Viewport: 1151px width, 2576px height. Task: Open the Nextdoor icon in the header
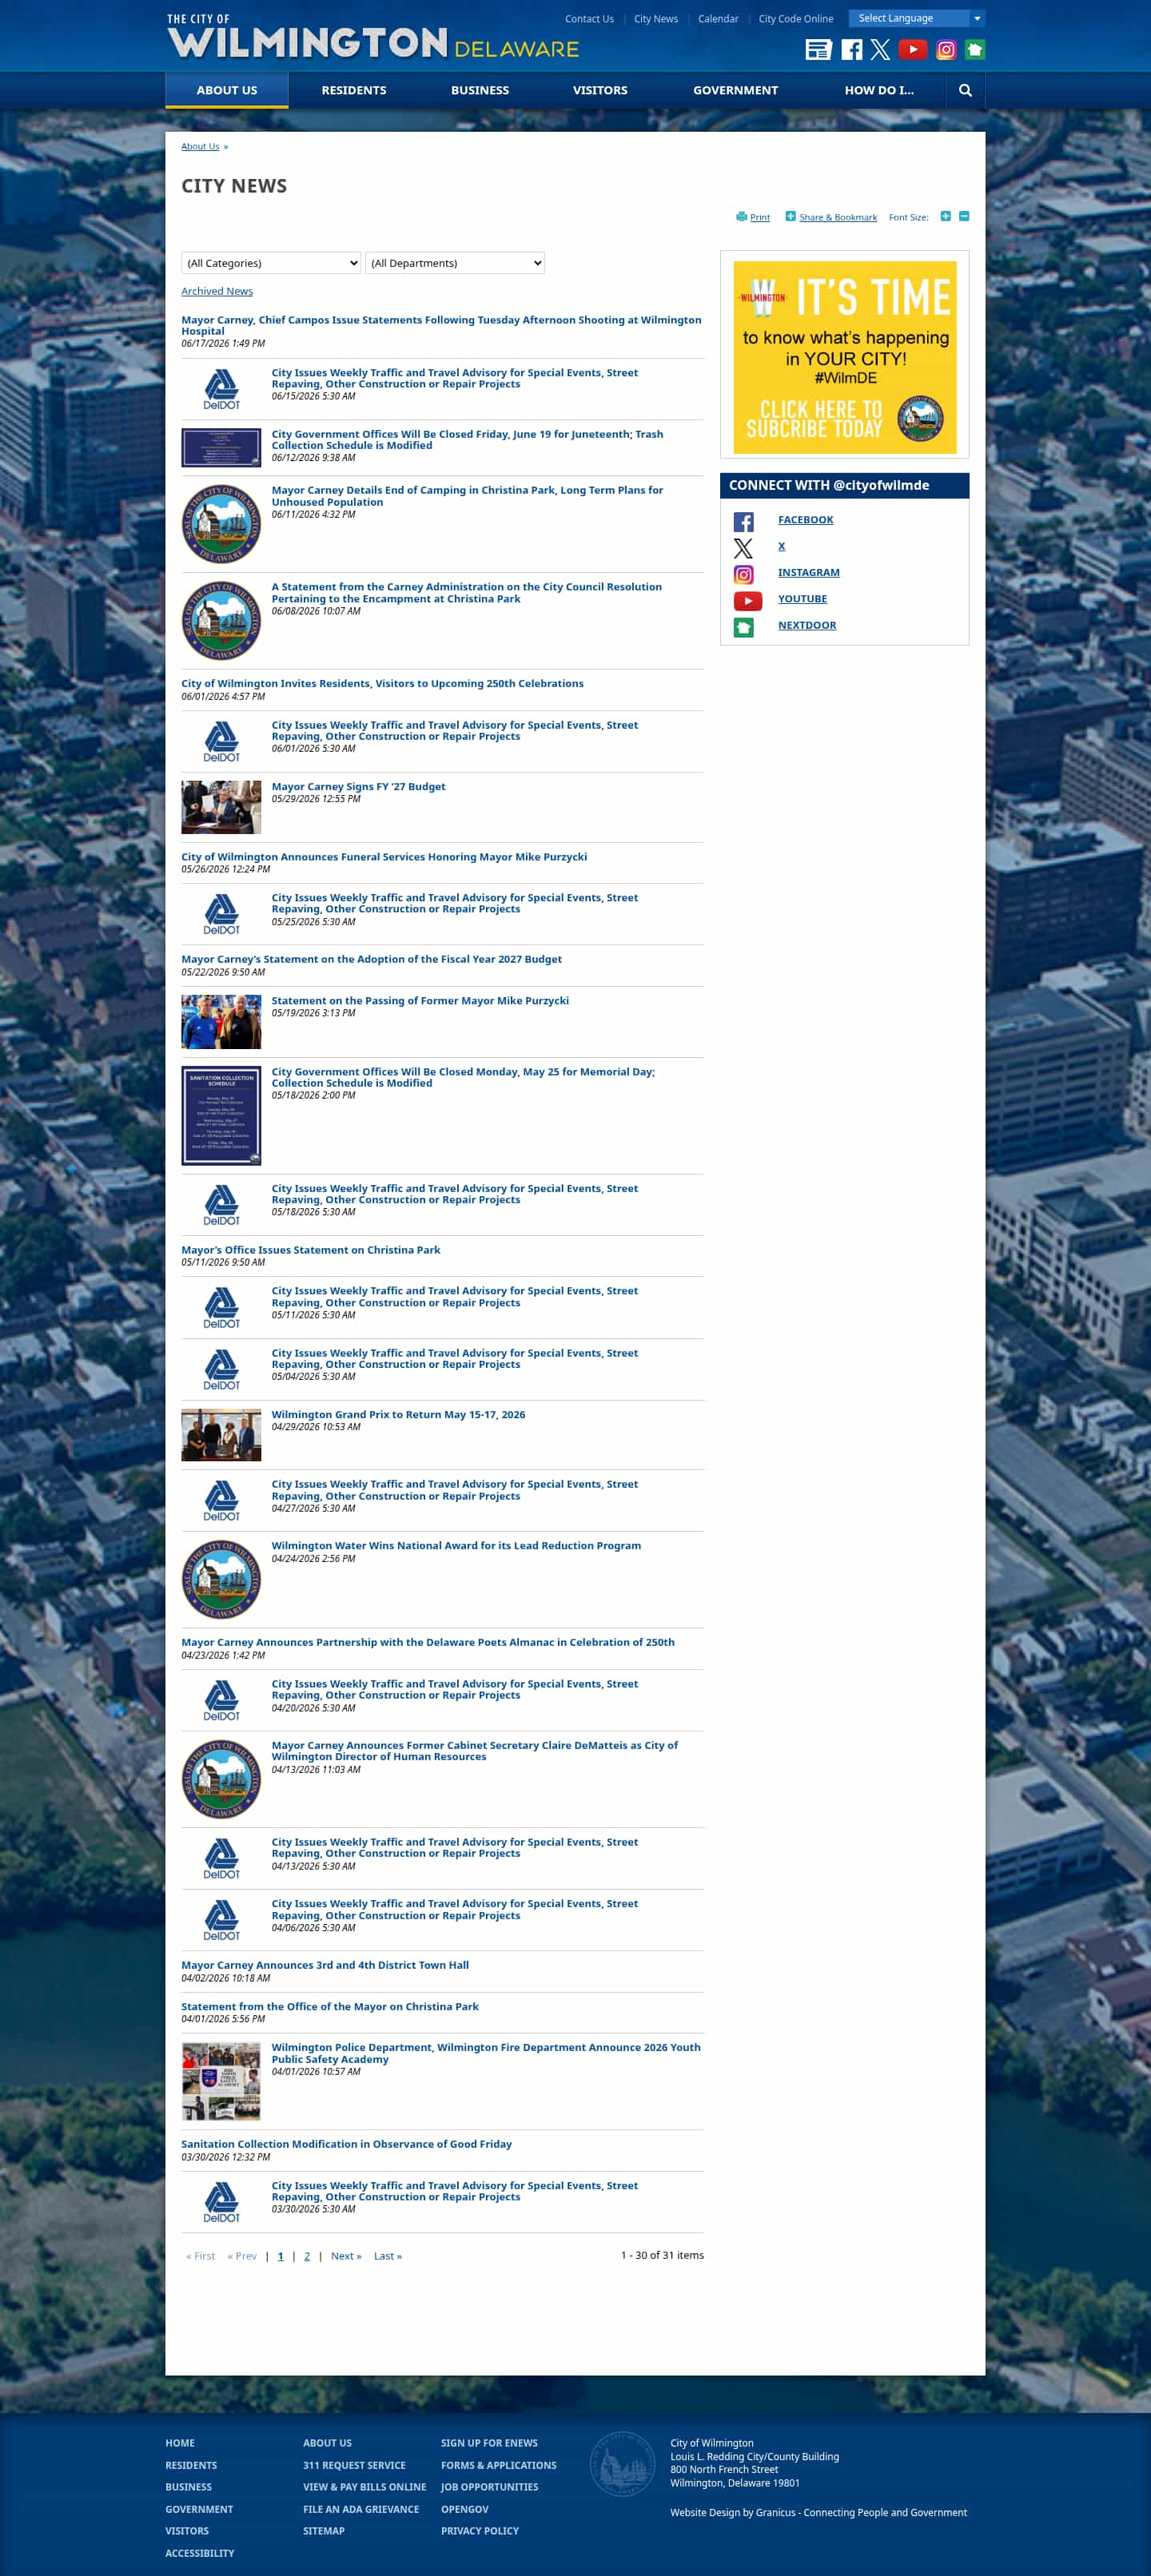coord(975,50)
